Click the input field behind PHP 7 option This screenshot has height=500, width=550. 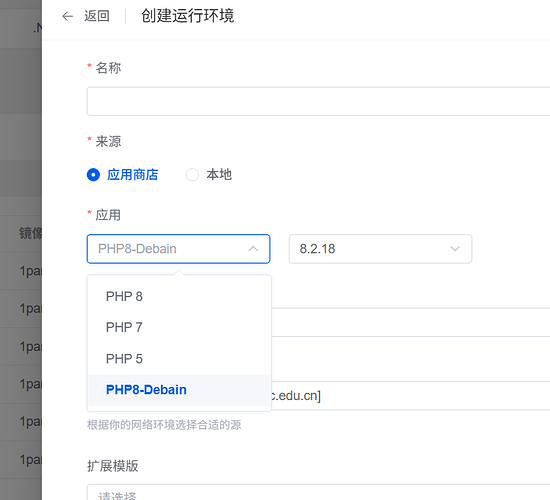click(410, 322)
